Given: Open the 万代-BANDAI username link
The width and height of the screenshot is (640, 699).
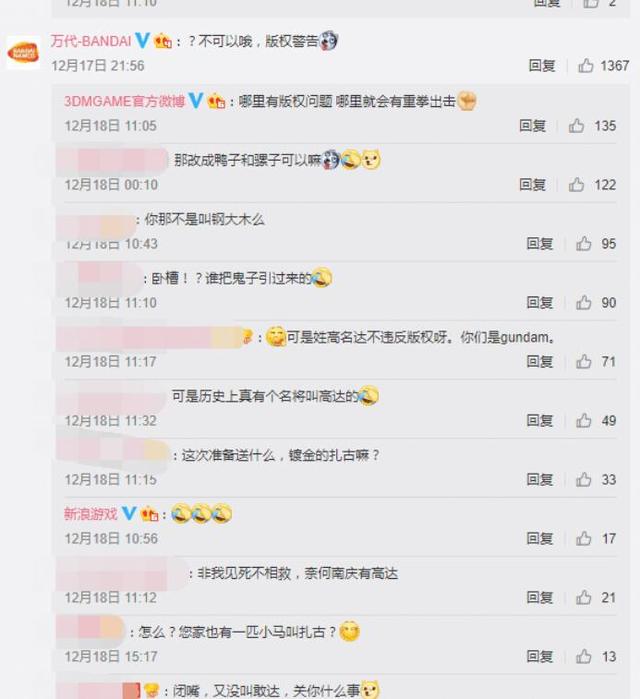Looking at the screenshot, I should pos(90,41).
